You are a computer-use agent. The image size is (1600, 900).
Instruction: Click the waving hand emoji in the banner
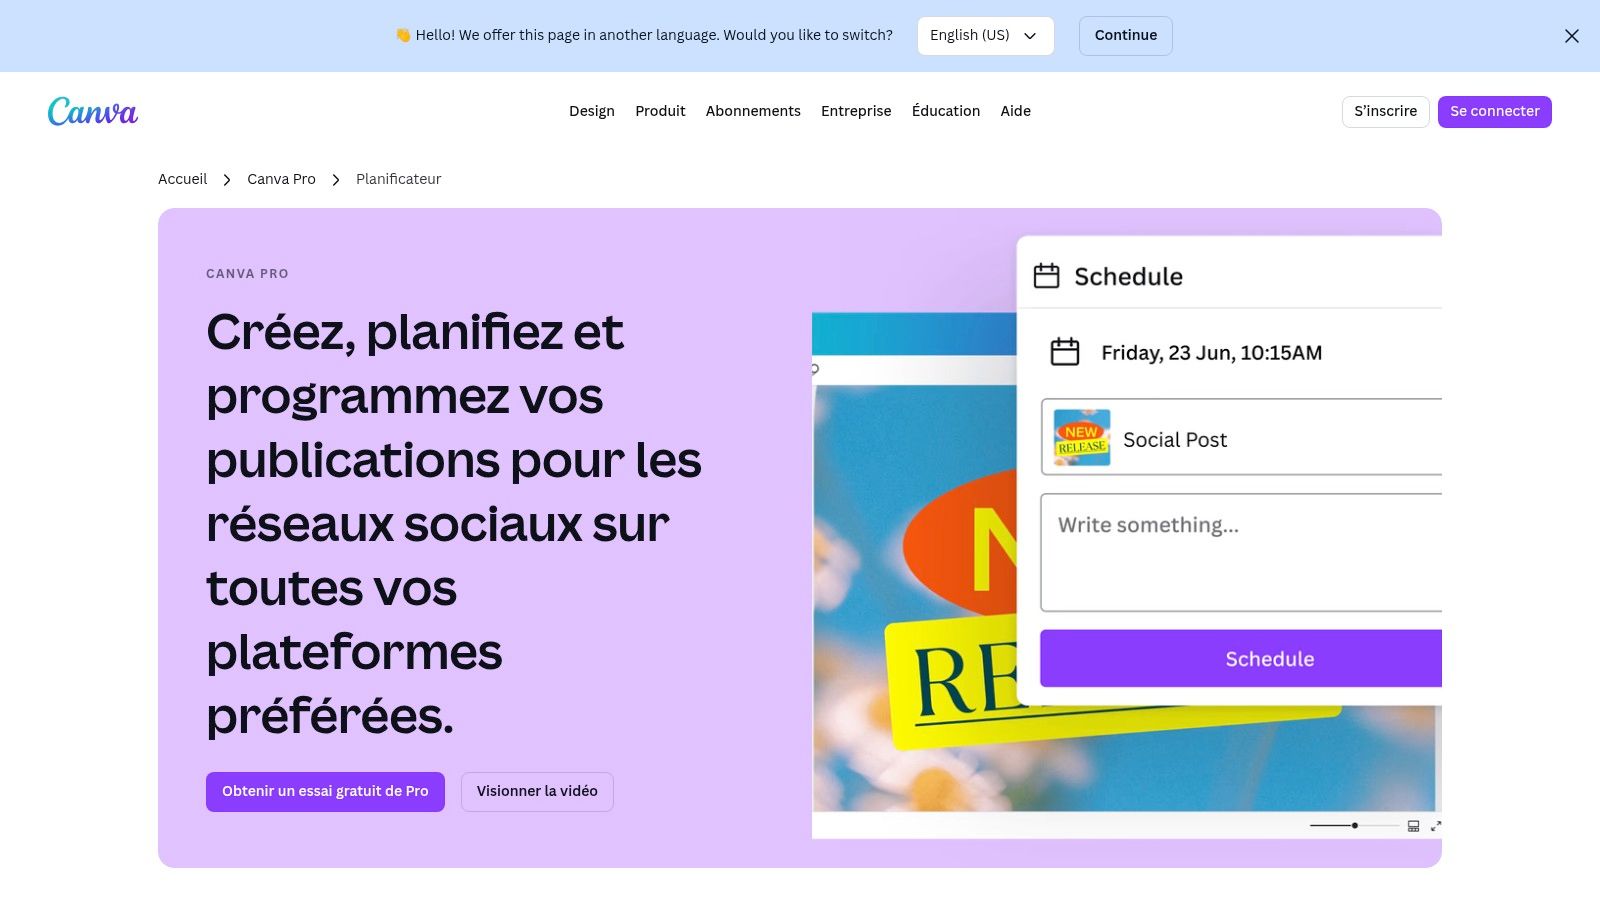(x=400, y=35)
